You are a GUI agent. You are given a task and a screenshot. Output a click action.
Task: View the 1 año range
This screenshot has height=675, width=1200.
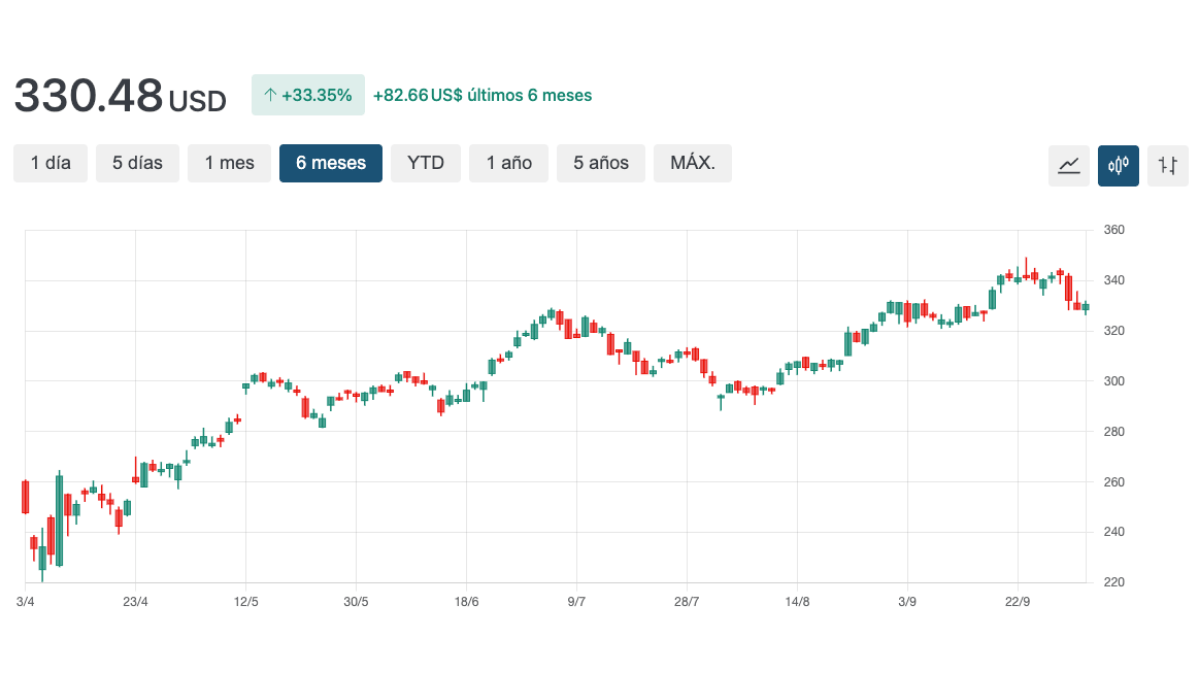509,163
